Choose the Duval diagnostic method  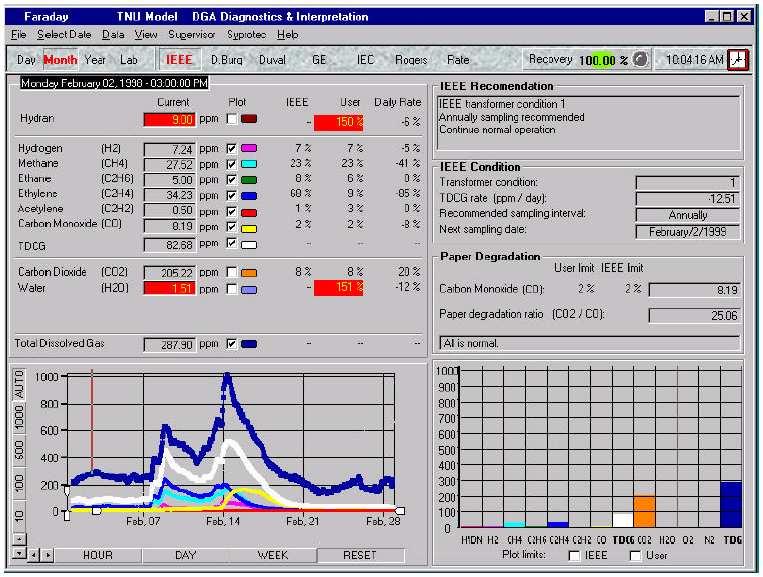pyautogui.click(x=272, y=60)
